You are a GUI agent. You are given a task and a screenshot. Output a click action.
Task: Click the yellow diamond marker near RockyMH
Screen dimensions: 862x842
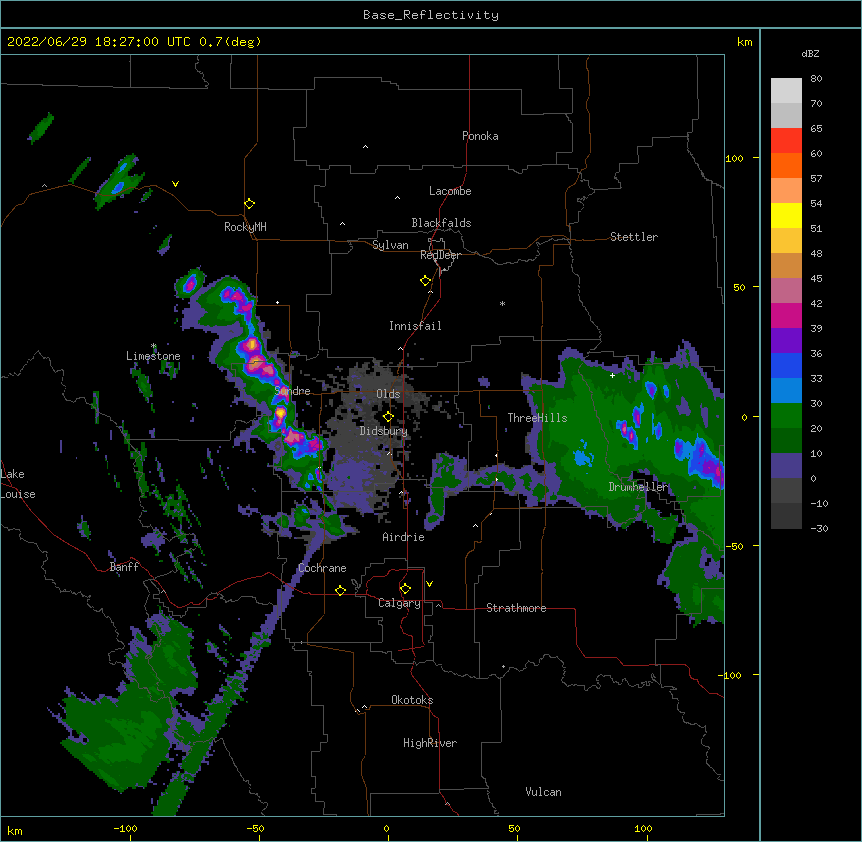[249, 204]
